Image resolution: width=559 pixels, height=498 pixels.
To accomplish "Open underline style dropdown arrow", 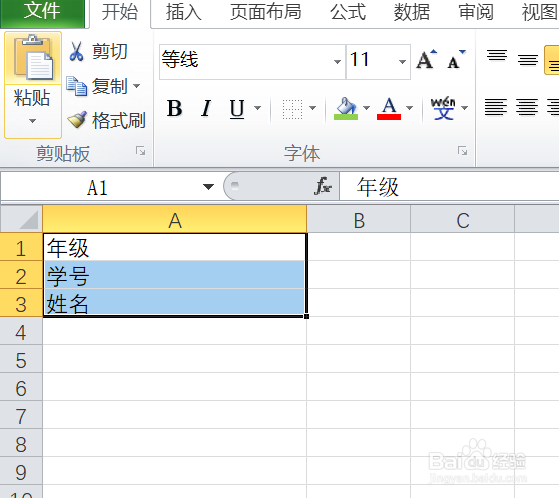I will [x=257, y=108].
